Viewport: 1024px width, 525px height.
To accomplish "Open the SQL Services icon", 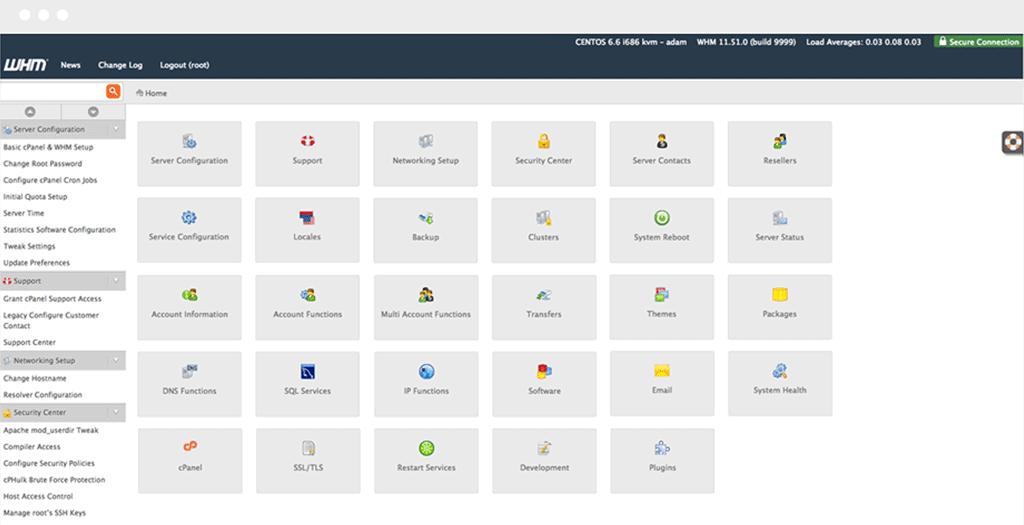I will [x=307, y=371].
